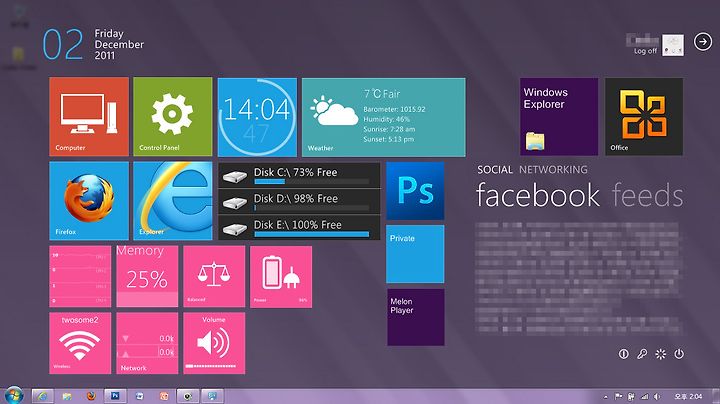Click the Power battery tile
The image size is (720, 404).
click(x=281, y=276)
